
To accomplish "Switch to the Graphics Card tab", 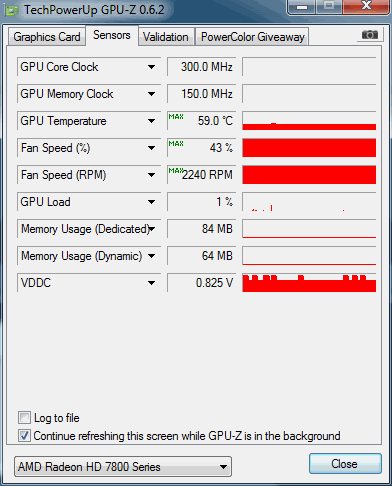I will coord(47,37).
